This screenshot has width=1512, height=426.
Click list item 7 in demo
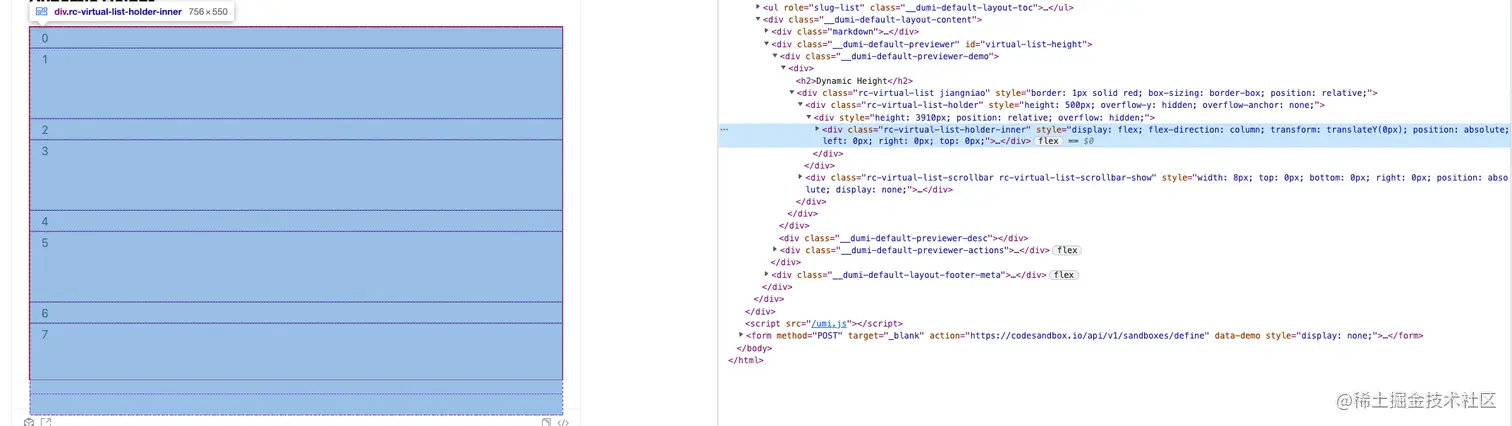click(296, 352)
